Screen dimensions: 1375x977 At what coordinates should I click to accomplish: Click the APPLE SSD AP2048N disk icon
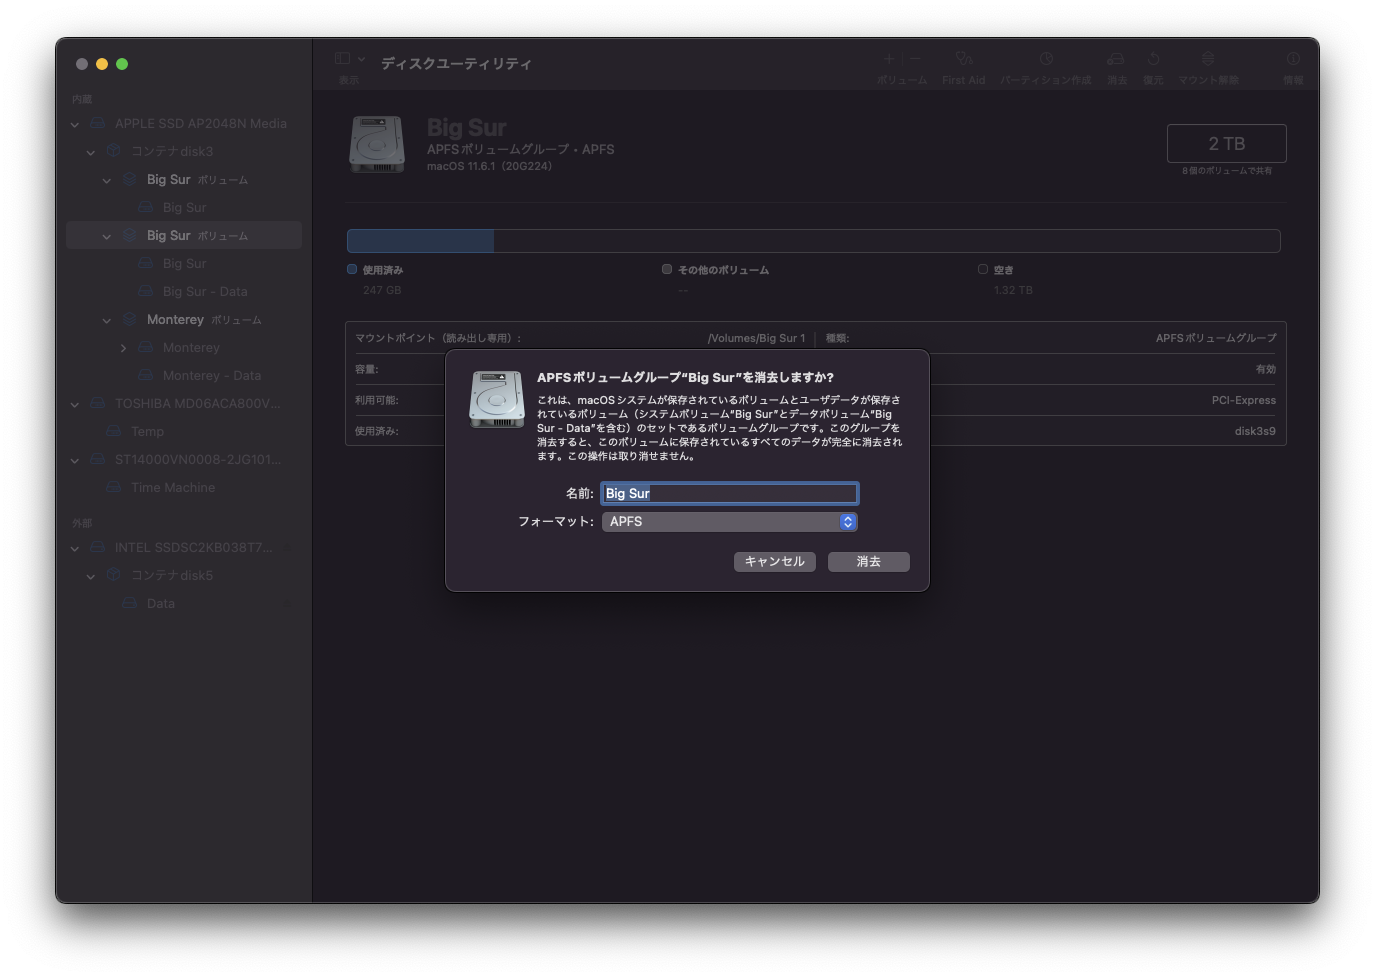pyautogui.click(x=98, y=123)
